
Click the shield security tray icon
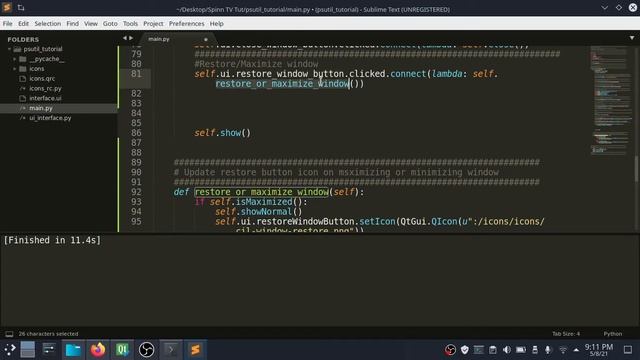464,350
